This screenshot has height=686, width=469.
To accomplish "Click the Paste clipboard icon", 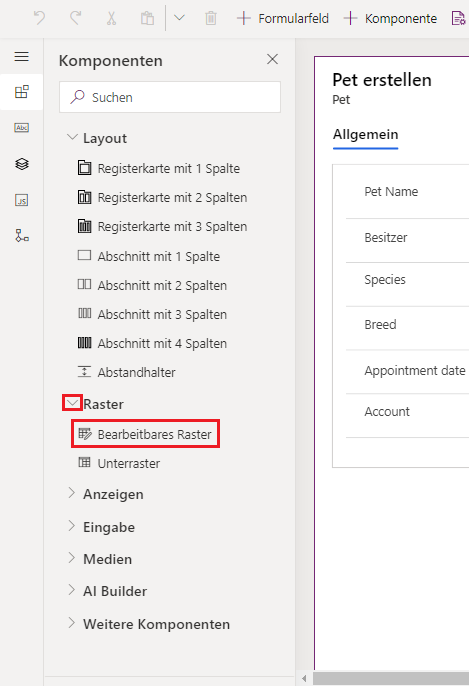I will pyautogui.click(x=147, y=18).
